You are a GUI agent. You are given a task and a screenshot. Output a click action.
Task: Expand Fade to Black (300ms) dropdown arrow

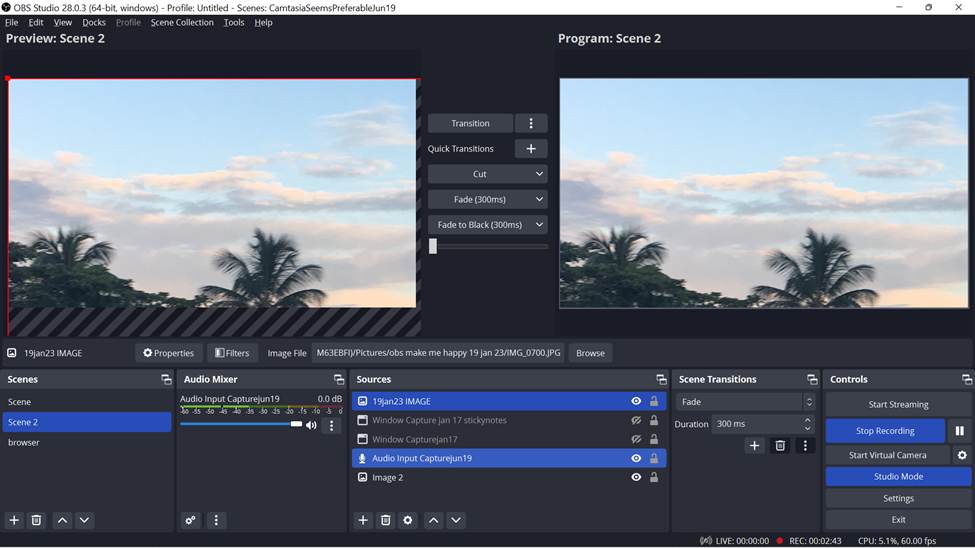tap(539, 225)
